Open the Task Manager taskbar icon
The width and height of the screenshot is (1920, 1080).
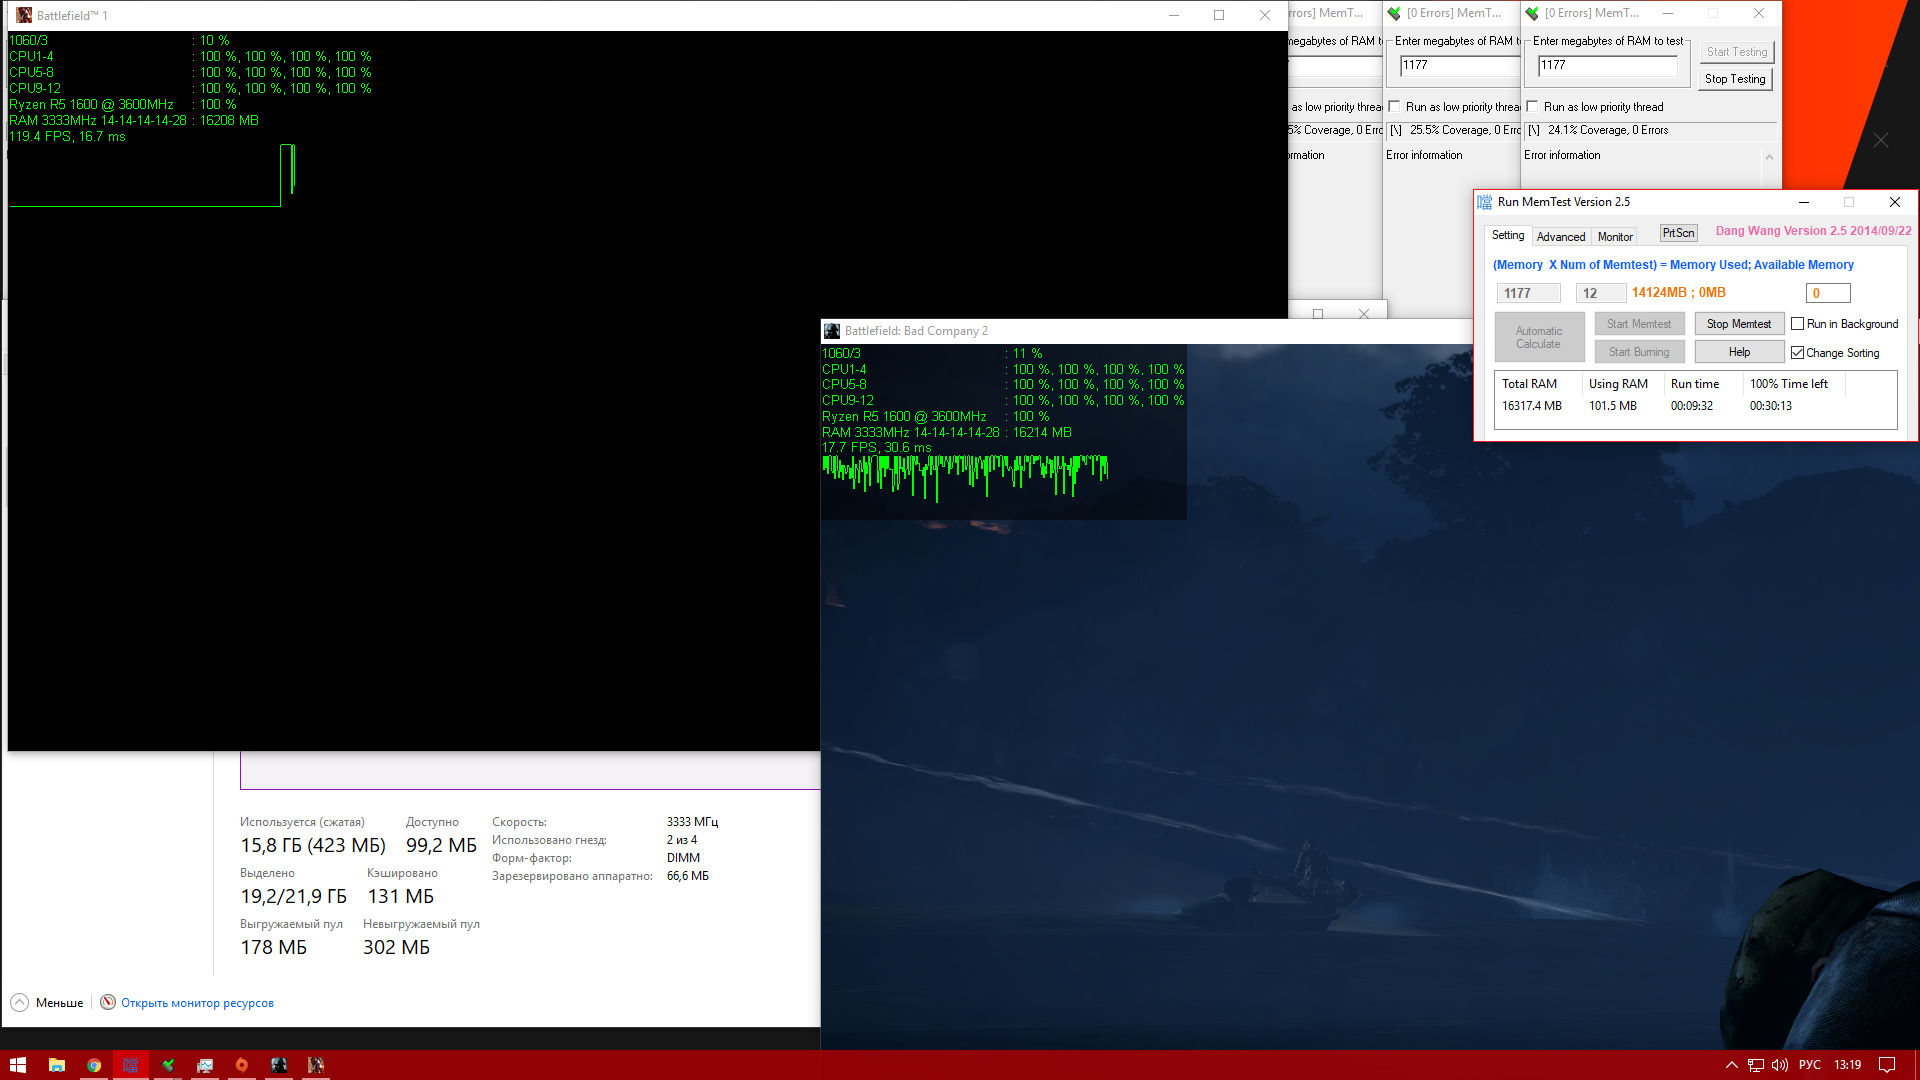tap(205, 1065)
